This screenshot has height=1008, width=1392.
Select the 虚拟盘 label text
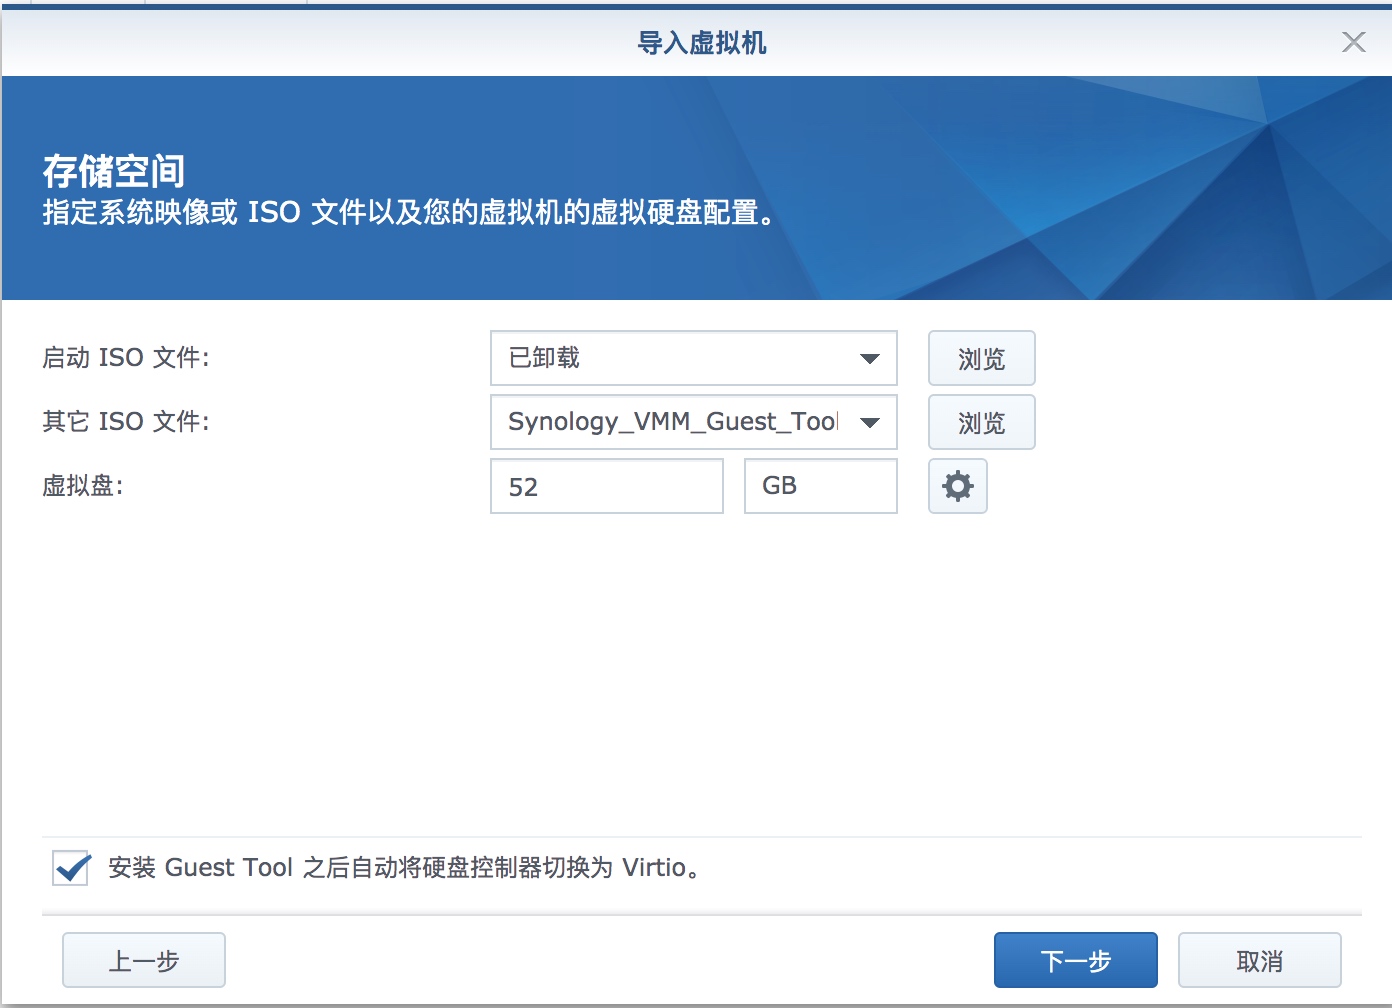82,486
